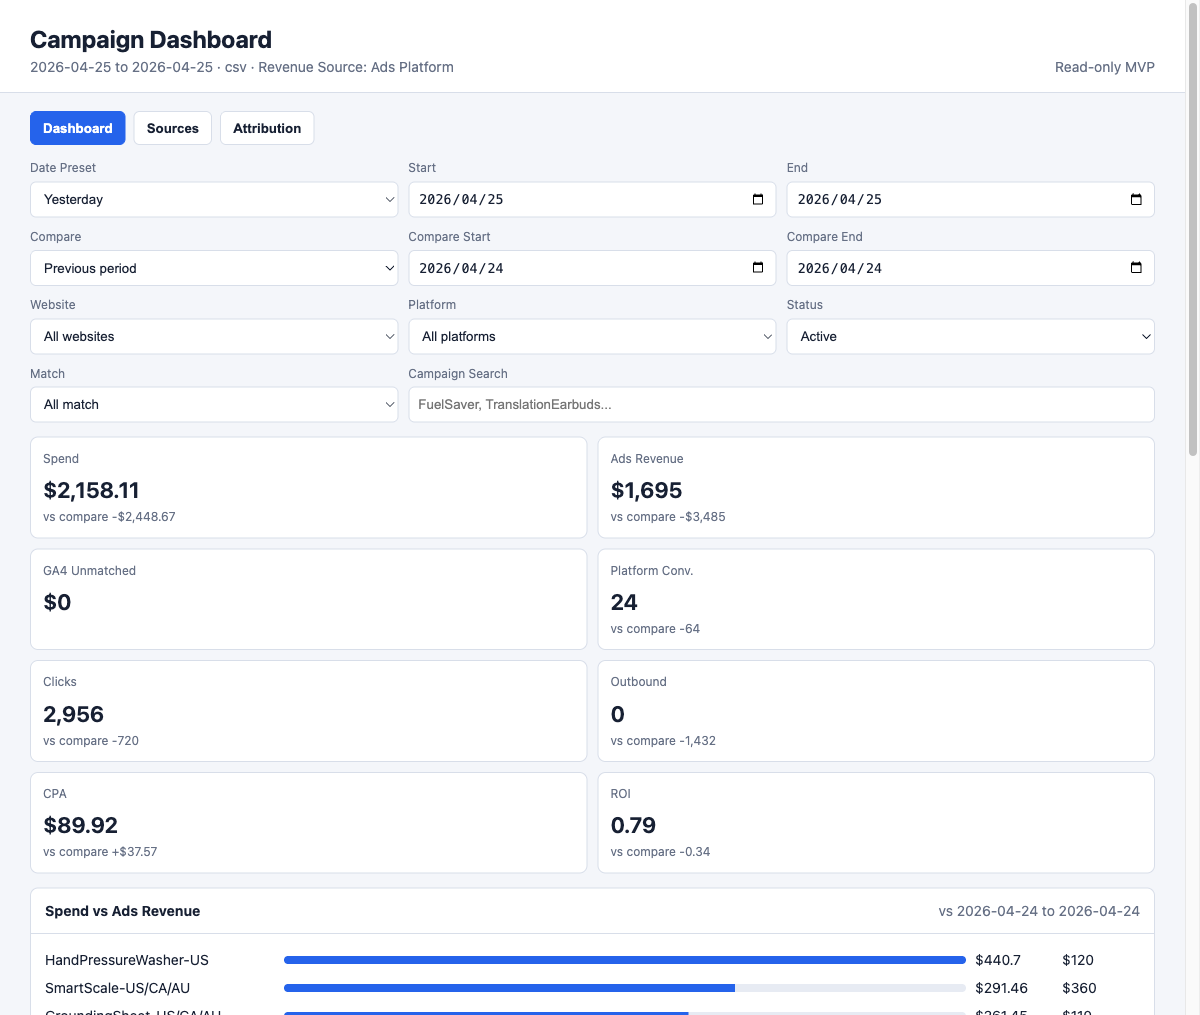Expand the Date Preset dropdown showing Yesterday

214,199
